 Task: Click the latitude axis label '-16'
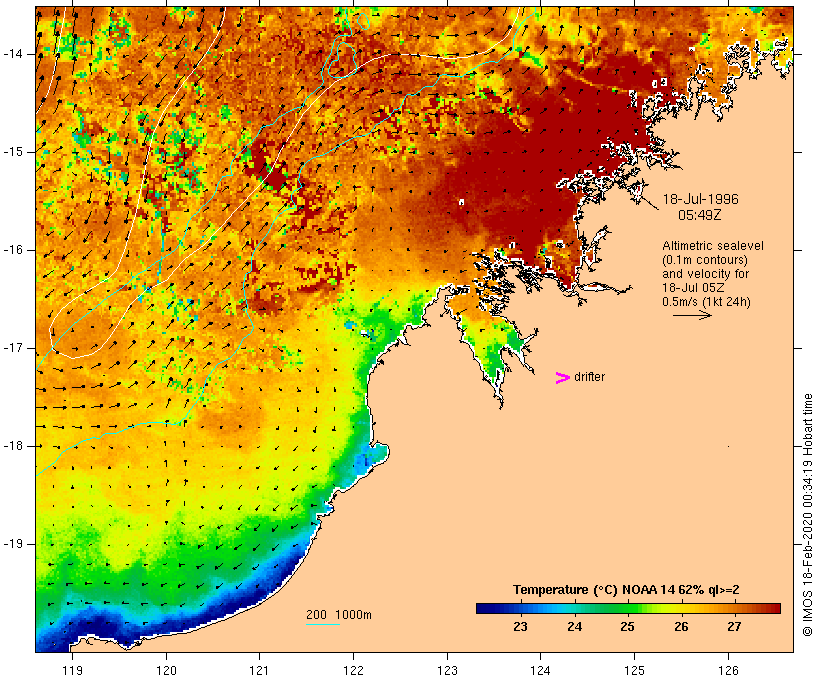pyautogui.click(x=13, y=250)
